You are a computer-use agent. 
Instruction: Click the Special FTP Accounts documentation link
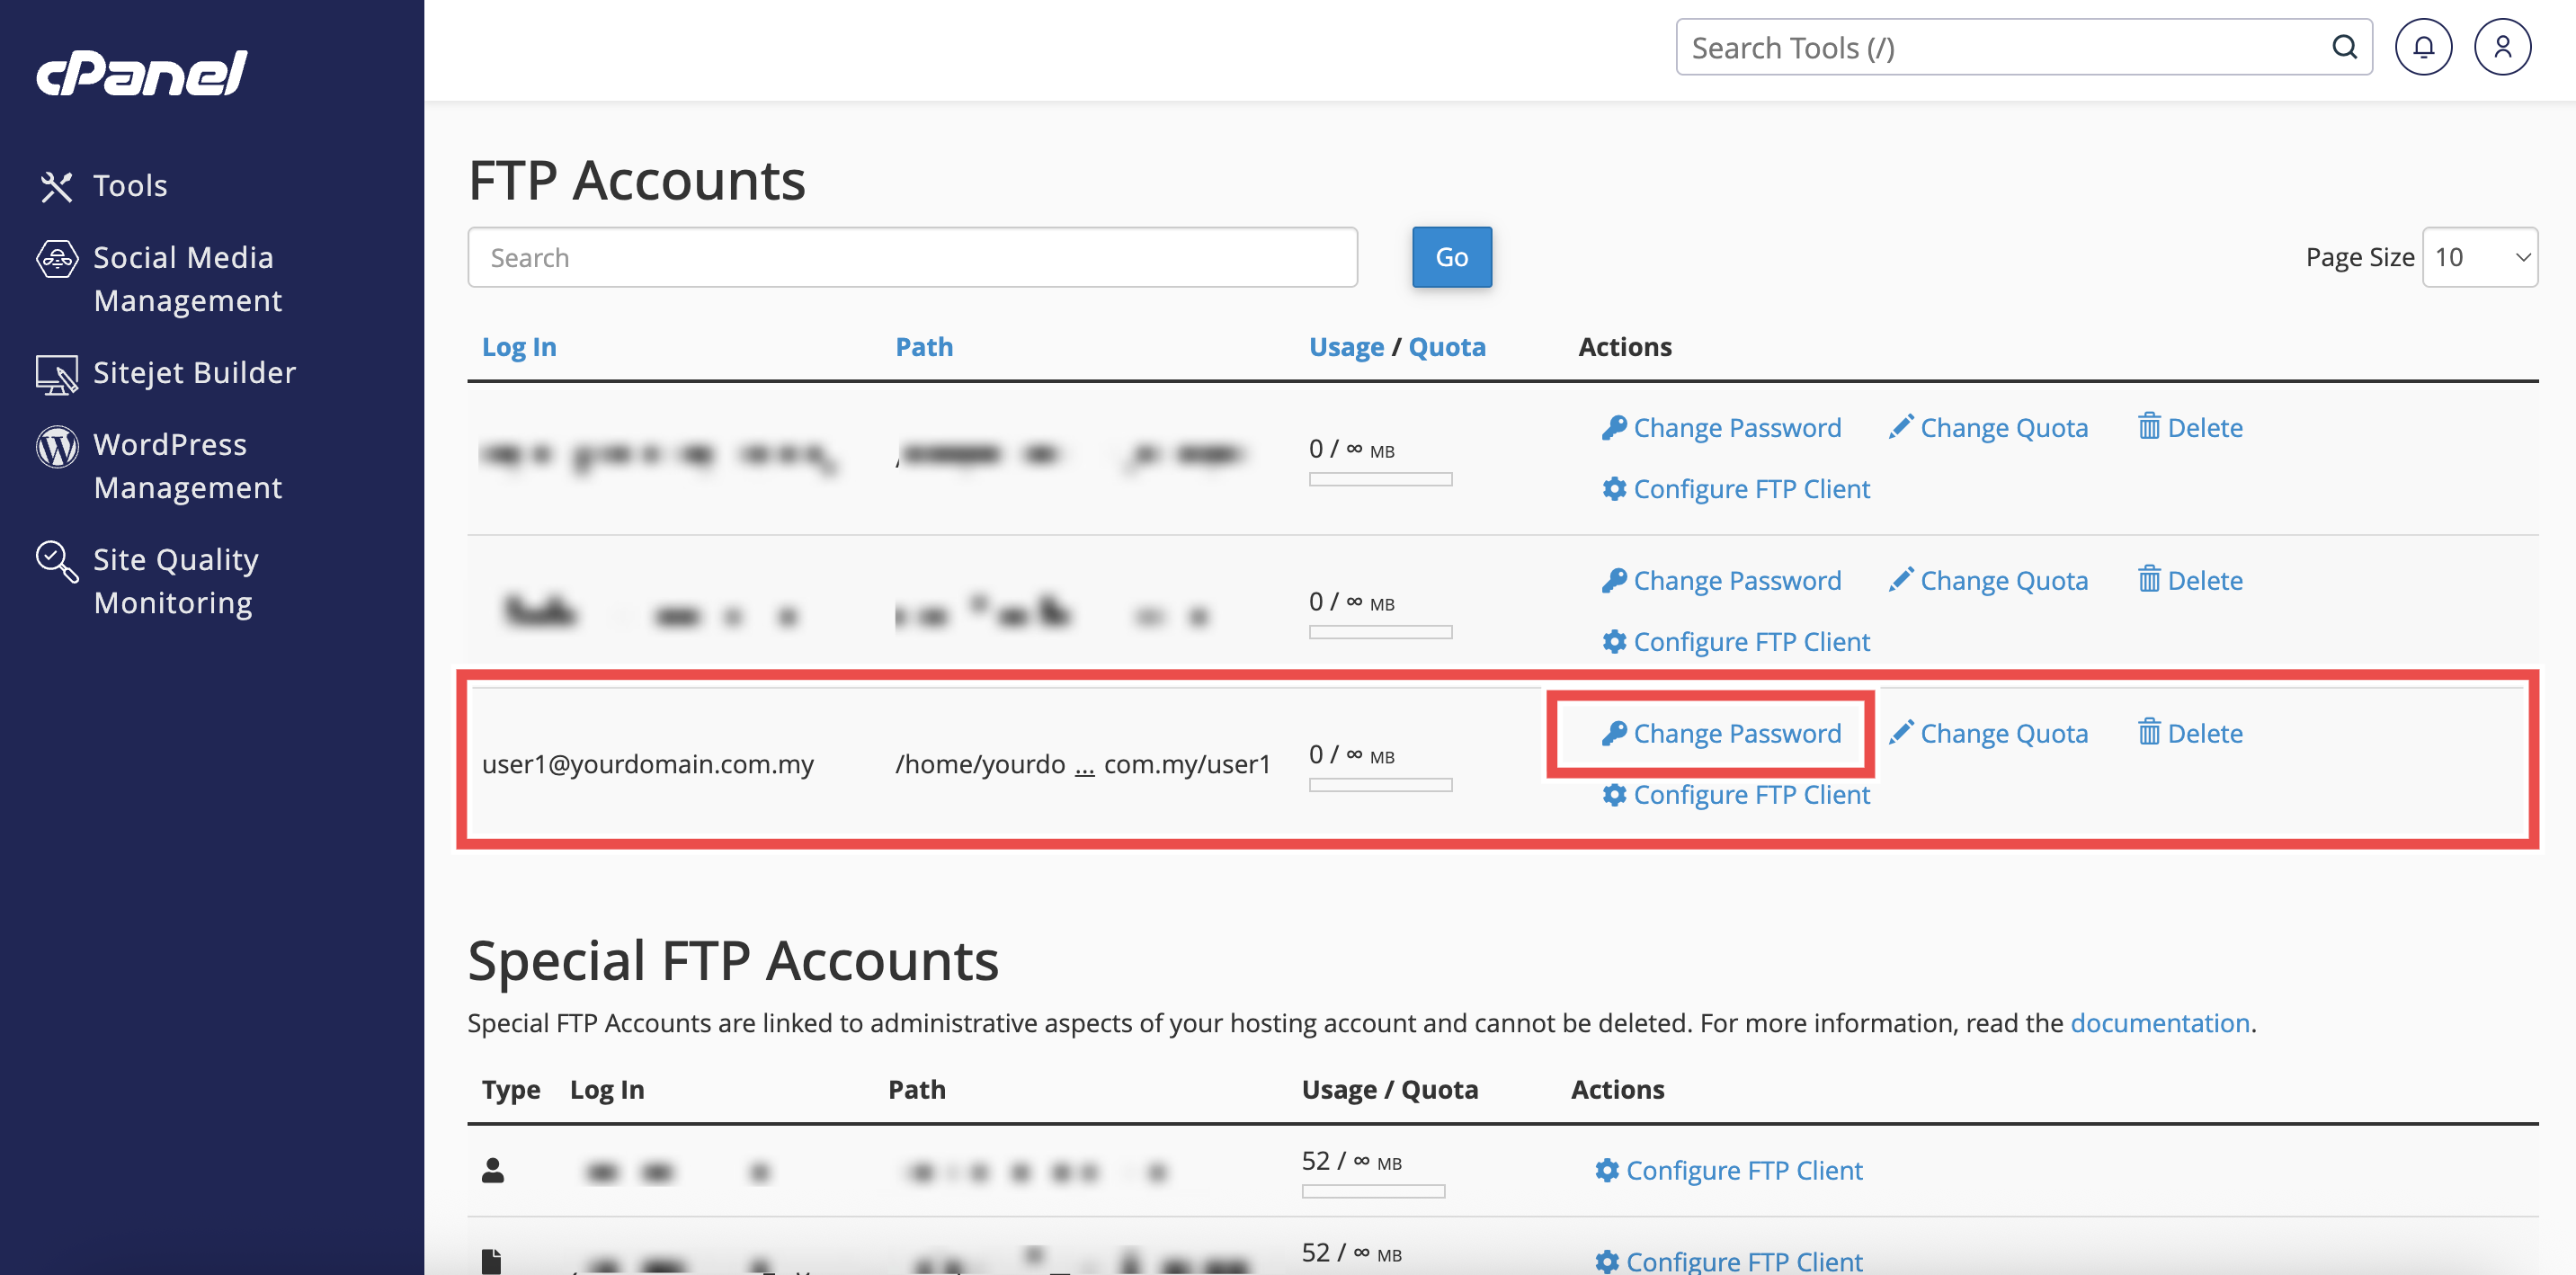pos(2159,1023)
